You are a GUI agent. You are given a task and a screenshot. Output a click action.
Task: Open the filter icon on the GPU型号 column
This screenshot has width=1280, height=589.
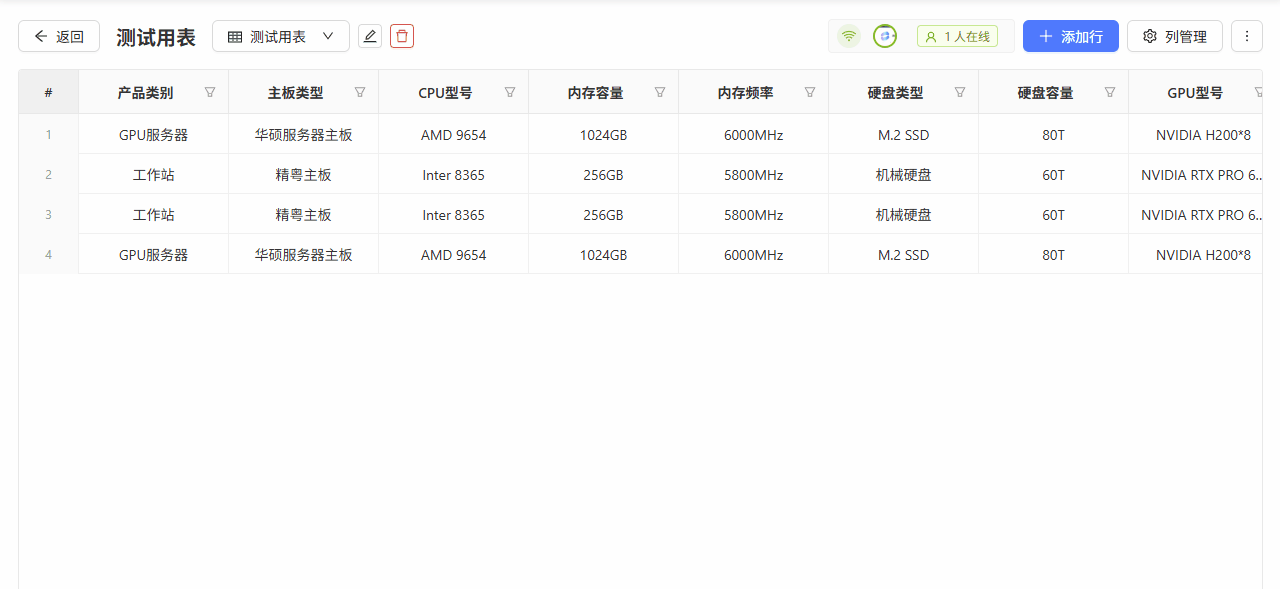click(x=1258, y=91)
